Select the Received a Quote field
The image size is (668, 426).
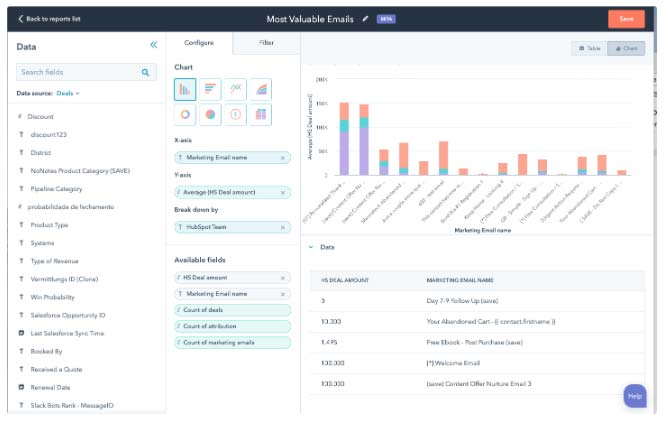pyautogui.click(x=56, y=369)
